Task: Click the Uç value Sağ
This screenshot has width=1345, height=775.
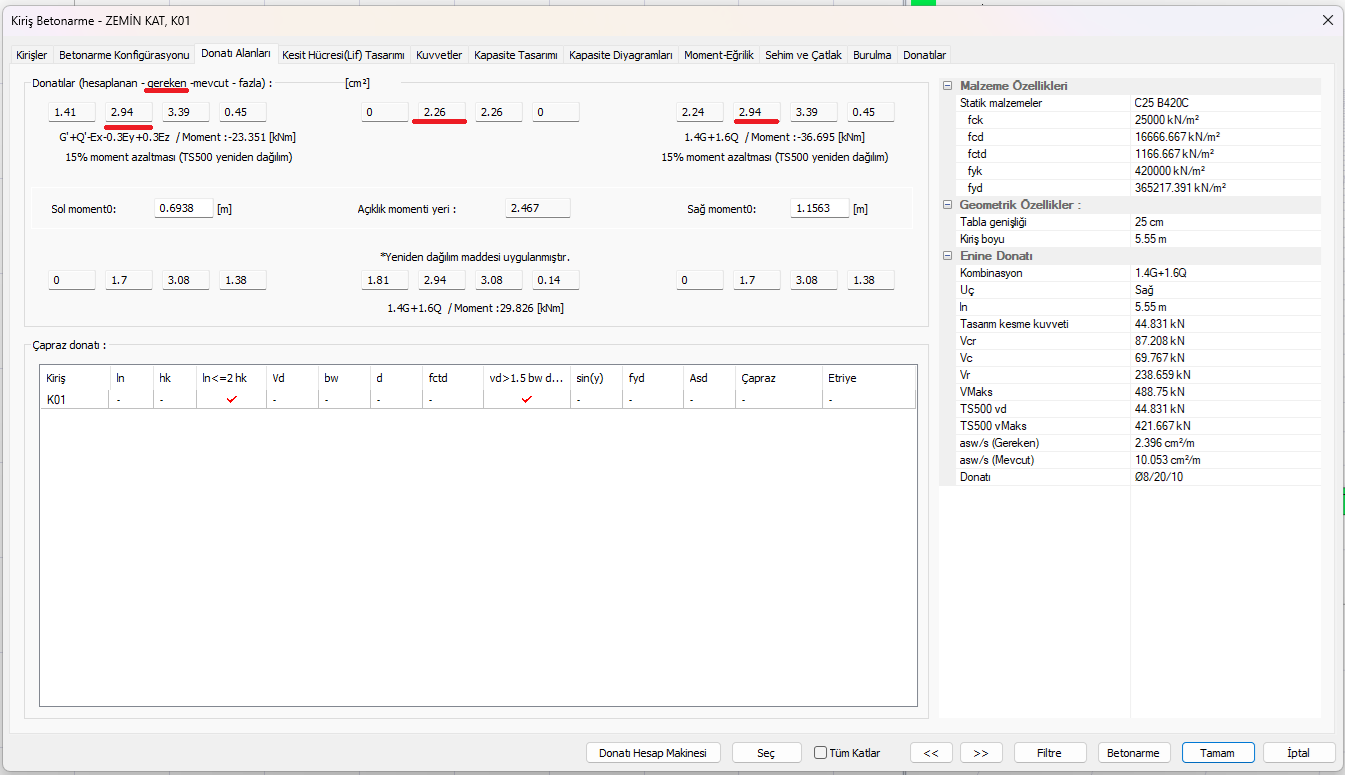Action: point(1144,290)
